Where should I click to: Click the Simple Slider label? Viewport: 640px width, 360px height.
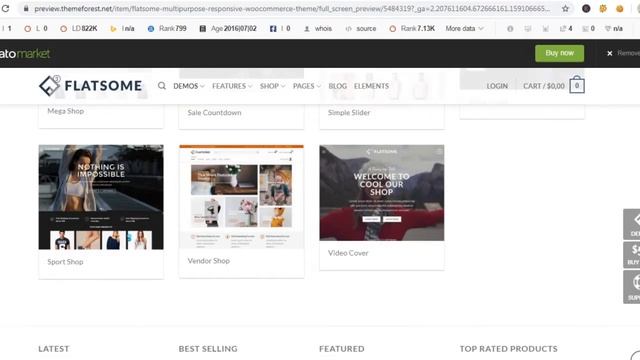point(349,113)
